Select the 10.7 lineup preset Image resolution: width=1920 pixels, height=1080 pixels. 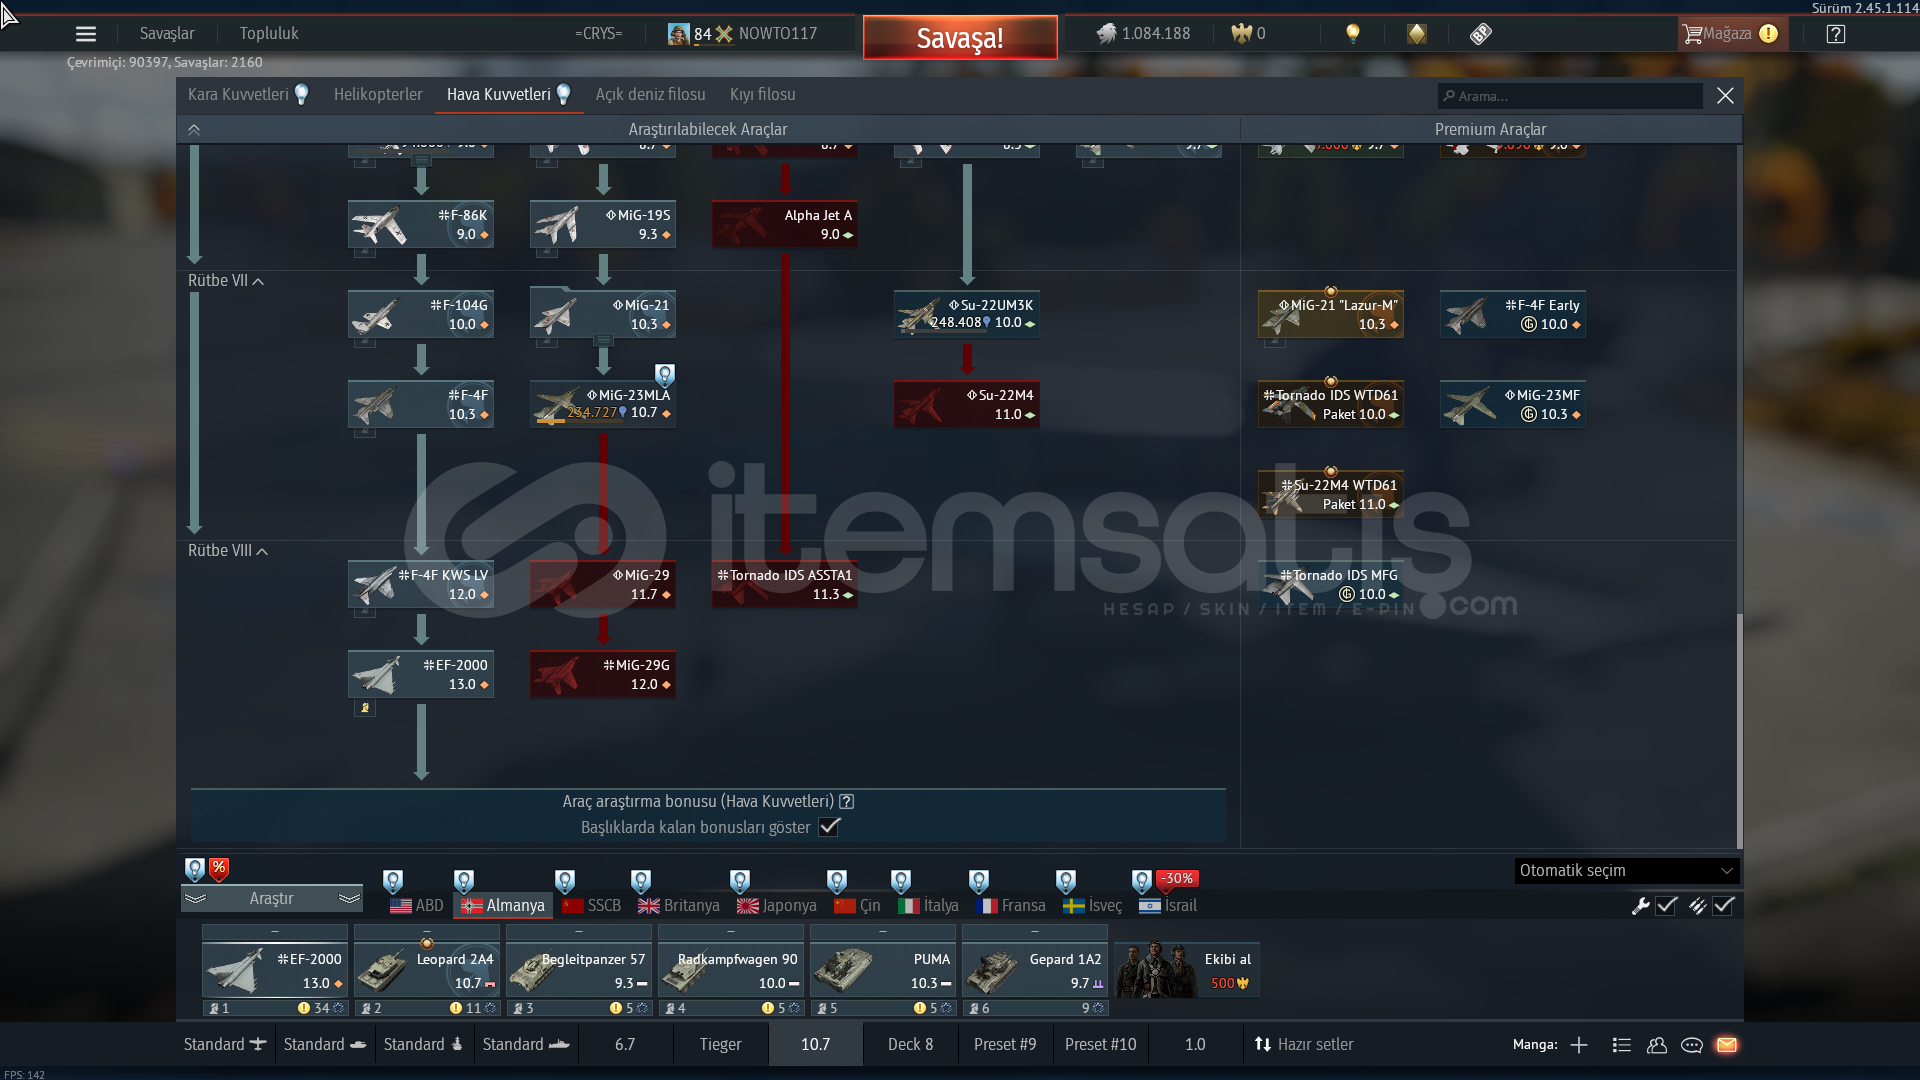815,1044
